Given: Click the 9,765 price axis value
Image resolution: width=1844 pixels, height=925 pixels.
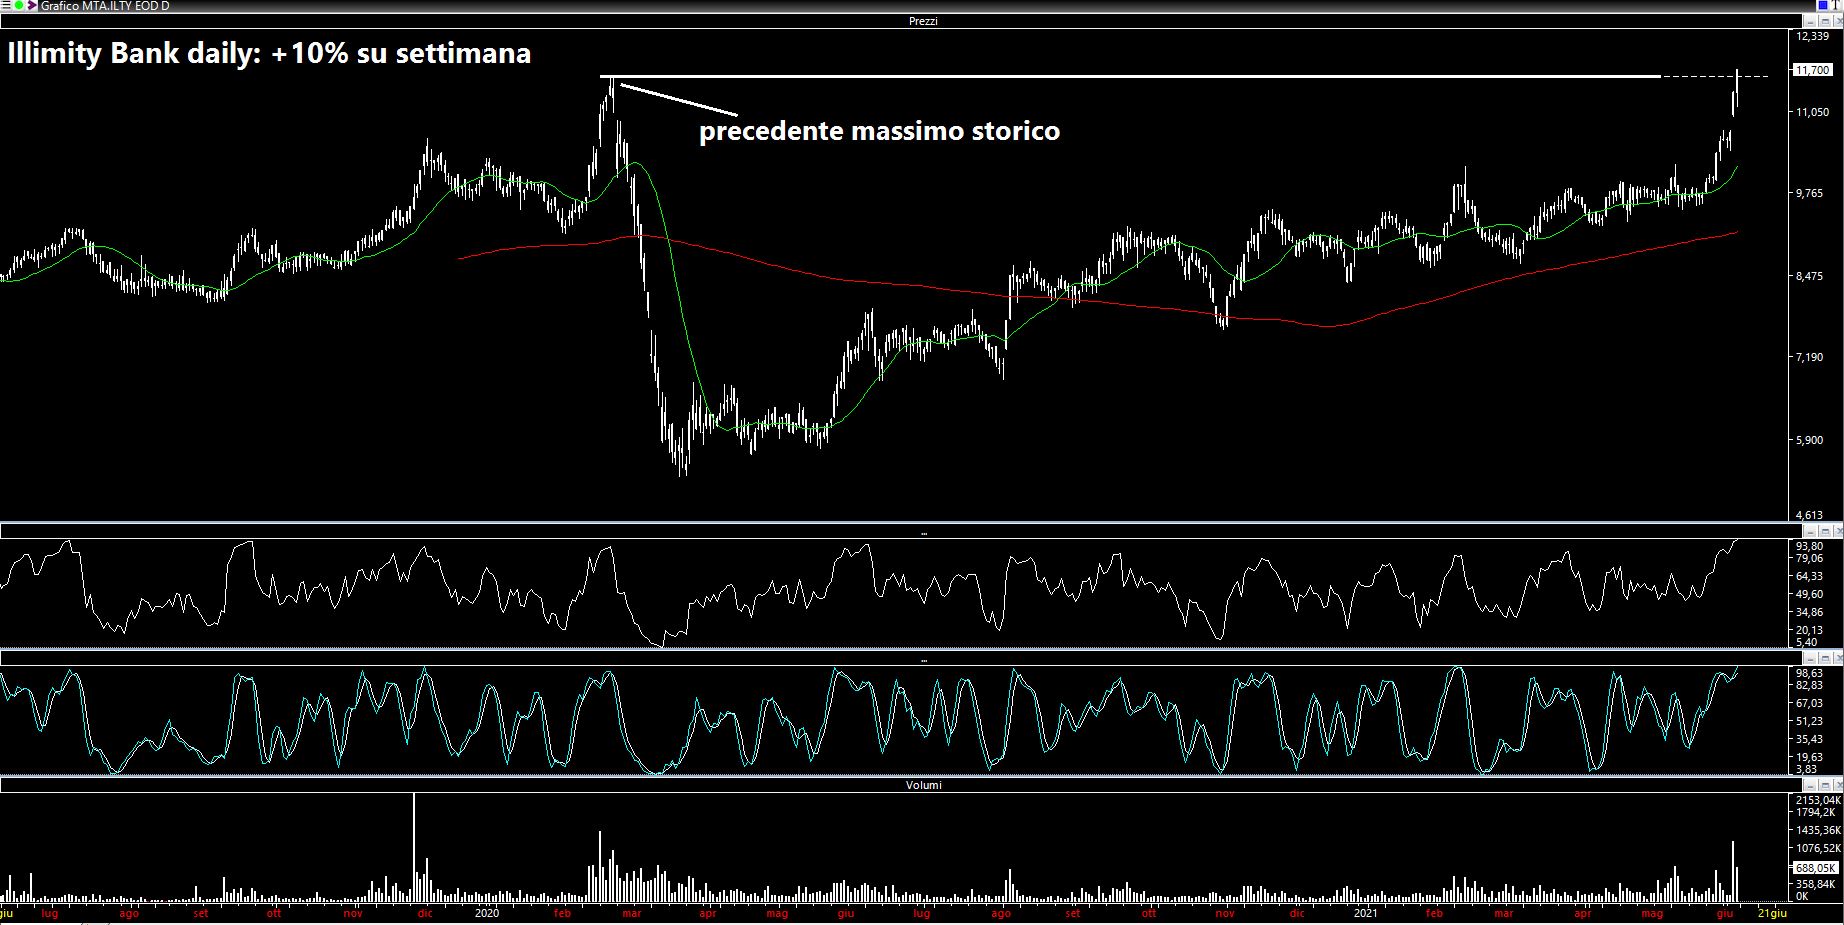Looking at the screenshot, I should click(1809, 193).
